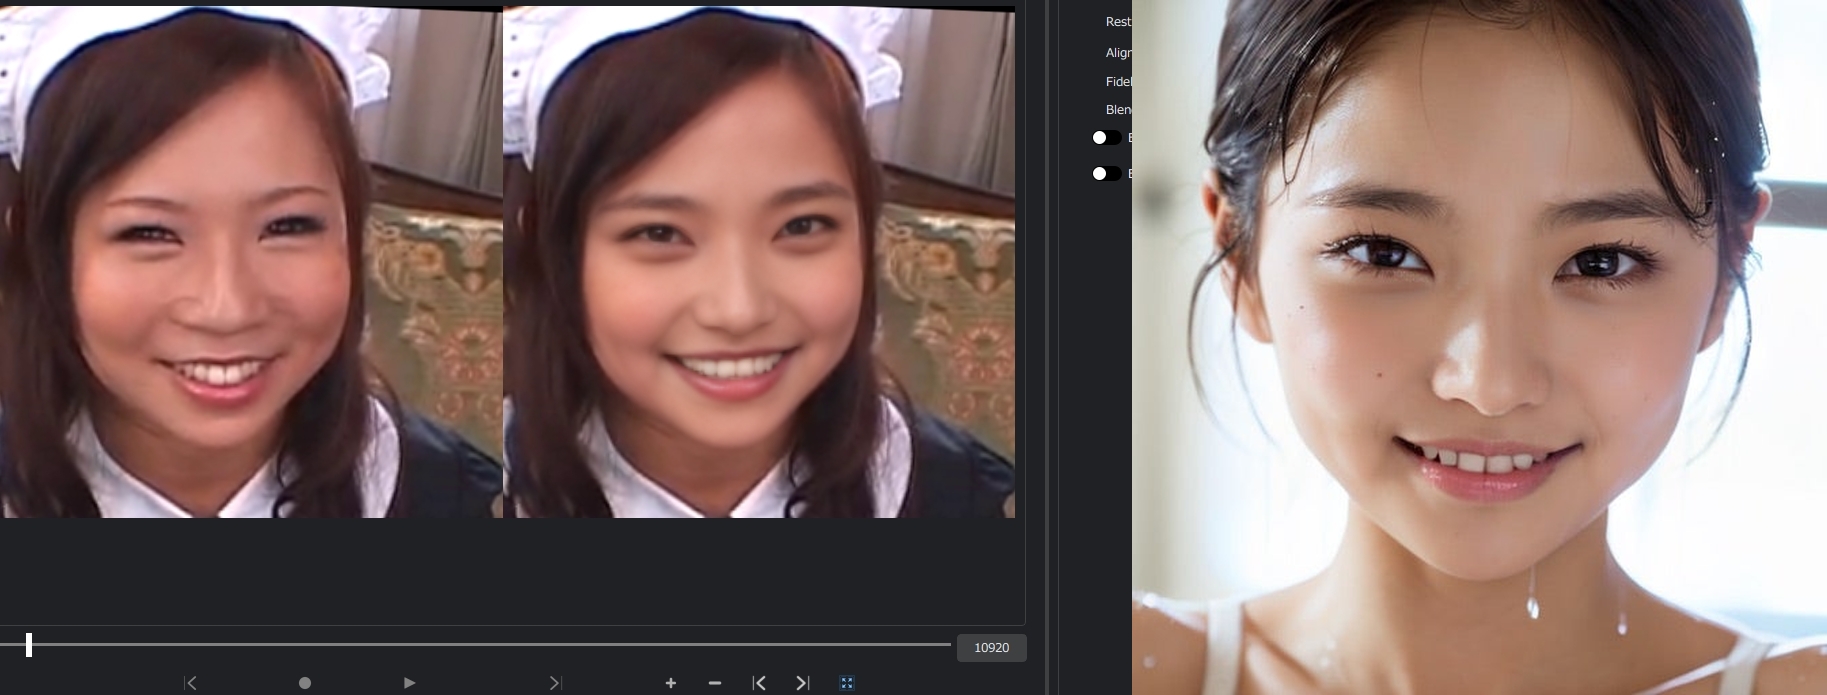Screen dimensions: 1827x695
Task: Select the "Rest" setting label in the side panel
Action: click(x=1118, y=22)
